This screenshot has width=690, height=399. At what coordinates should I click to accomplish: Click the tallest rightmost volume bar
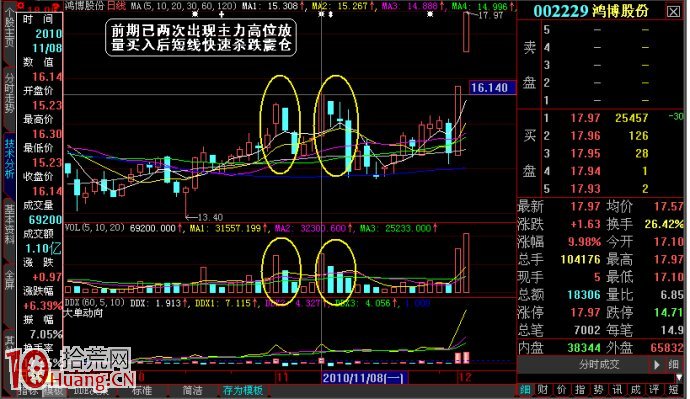[x=466, y=263]
